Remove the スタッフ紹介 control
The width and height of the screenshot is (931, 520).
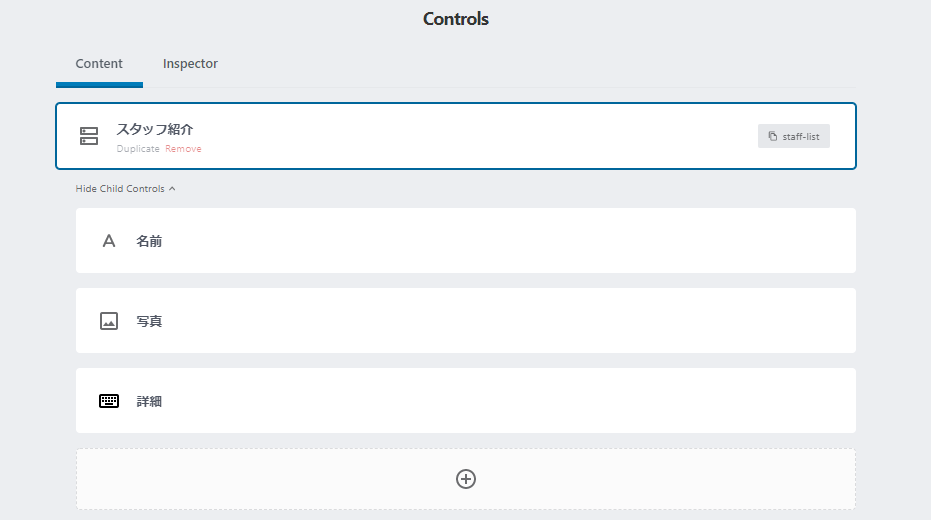pyautogui.click(x=183, y=149)
